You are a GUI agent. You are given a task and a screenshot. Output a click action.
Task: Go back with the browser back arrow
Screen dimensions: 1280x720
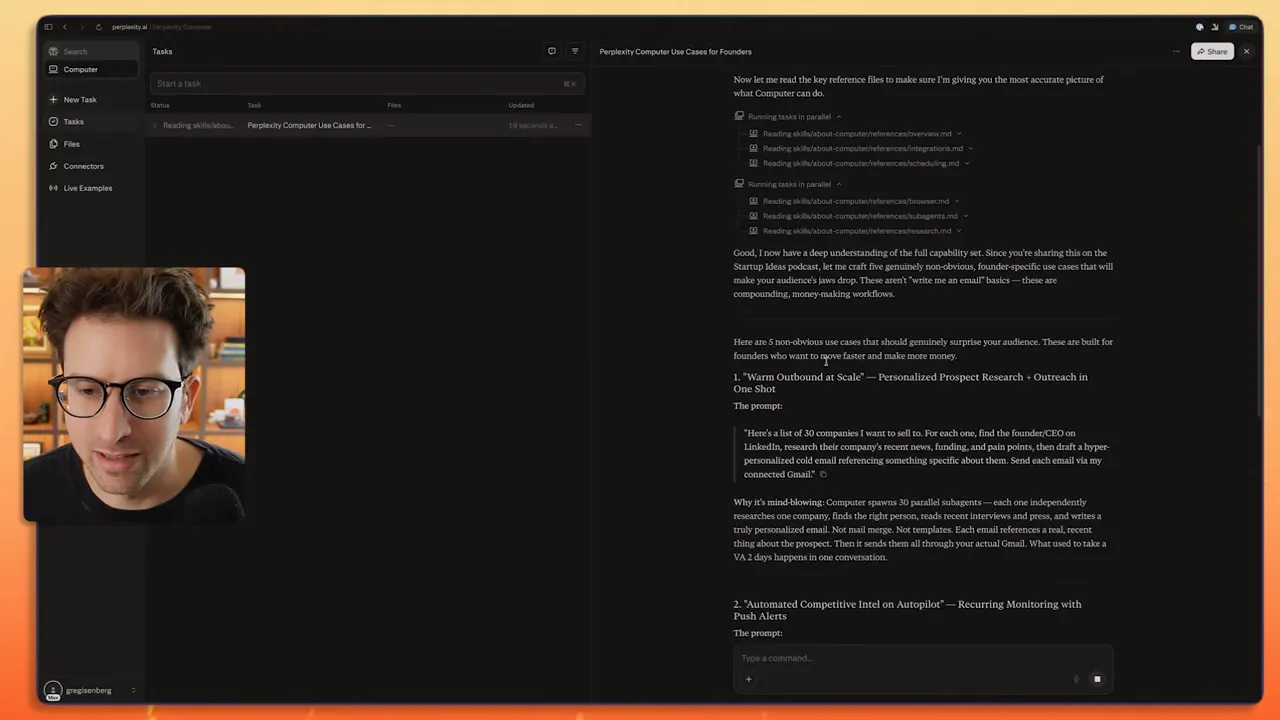65,27
